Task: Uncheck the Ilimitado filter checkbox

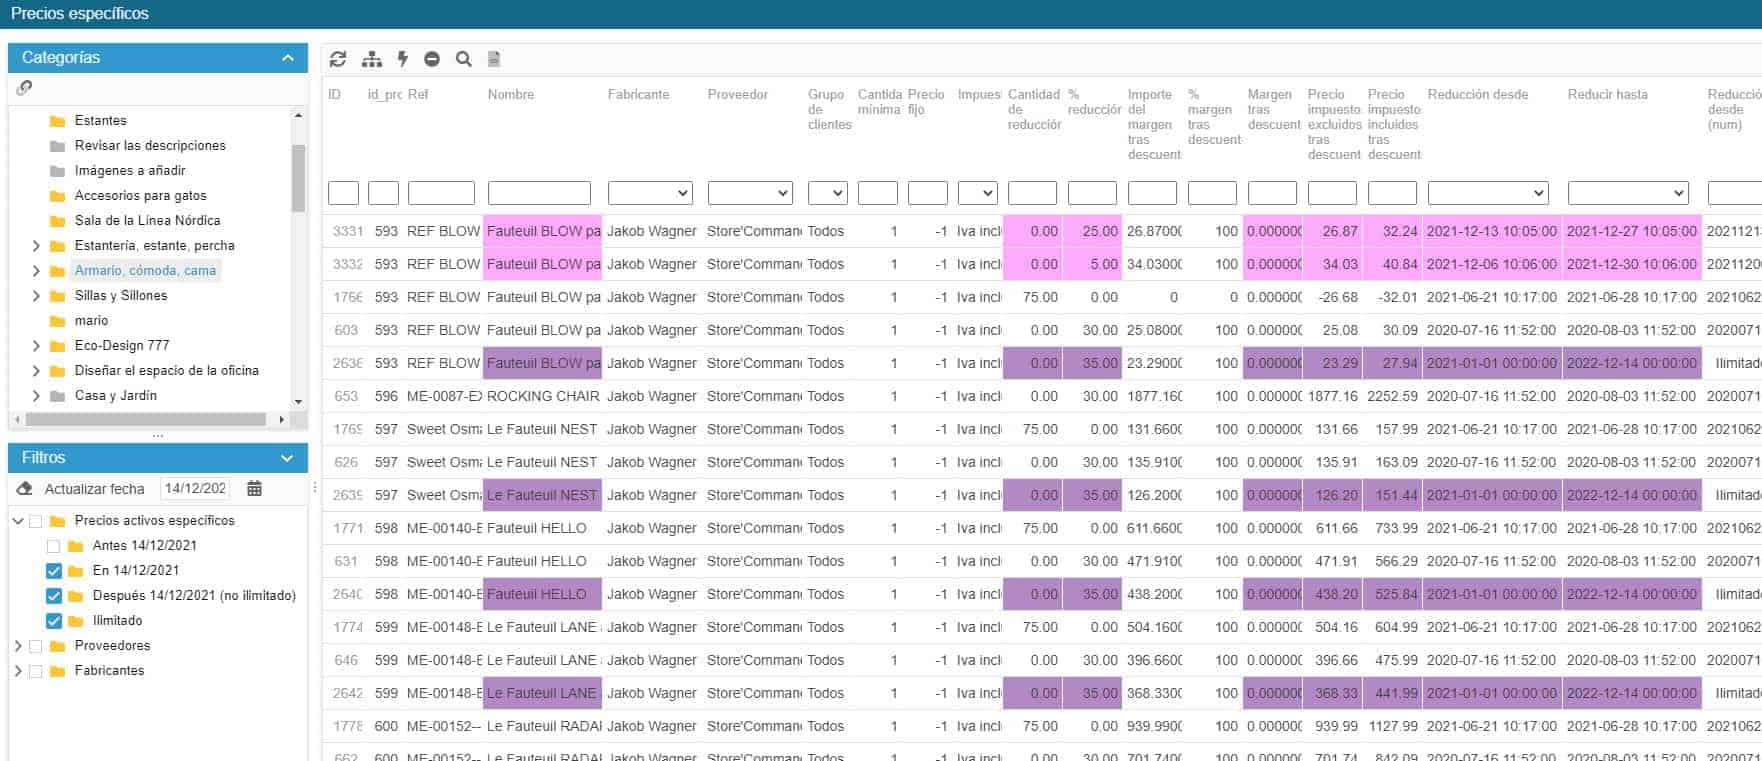Action: tap(54, 621)
